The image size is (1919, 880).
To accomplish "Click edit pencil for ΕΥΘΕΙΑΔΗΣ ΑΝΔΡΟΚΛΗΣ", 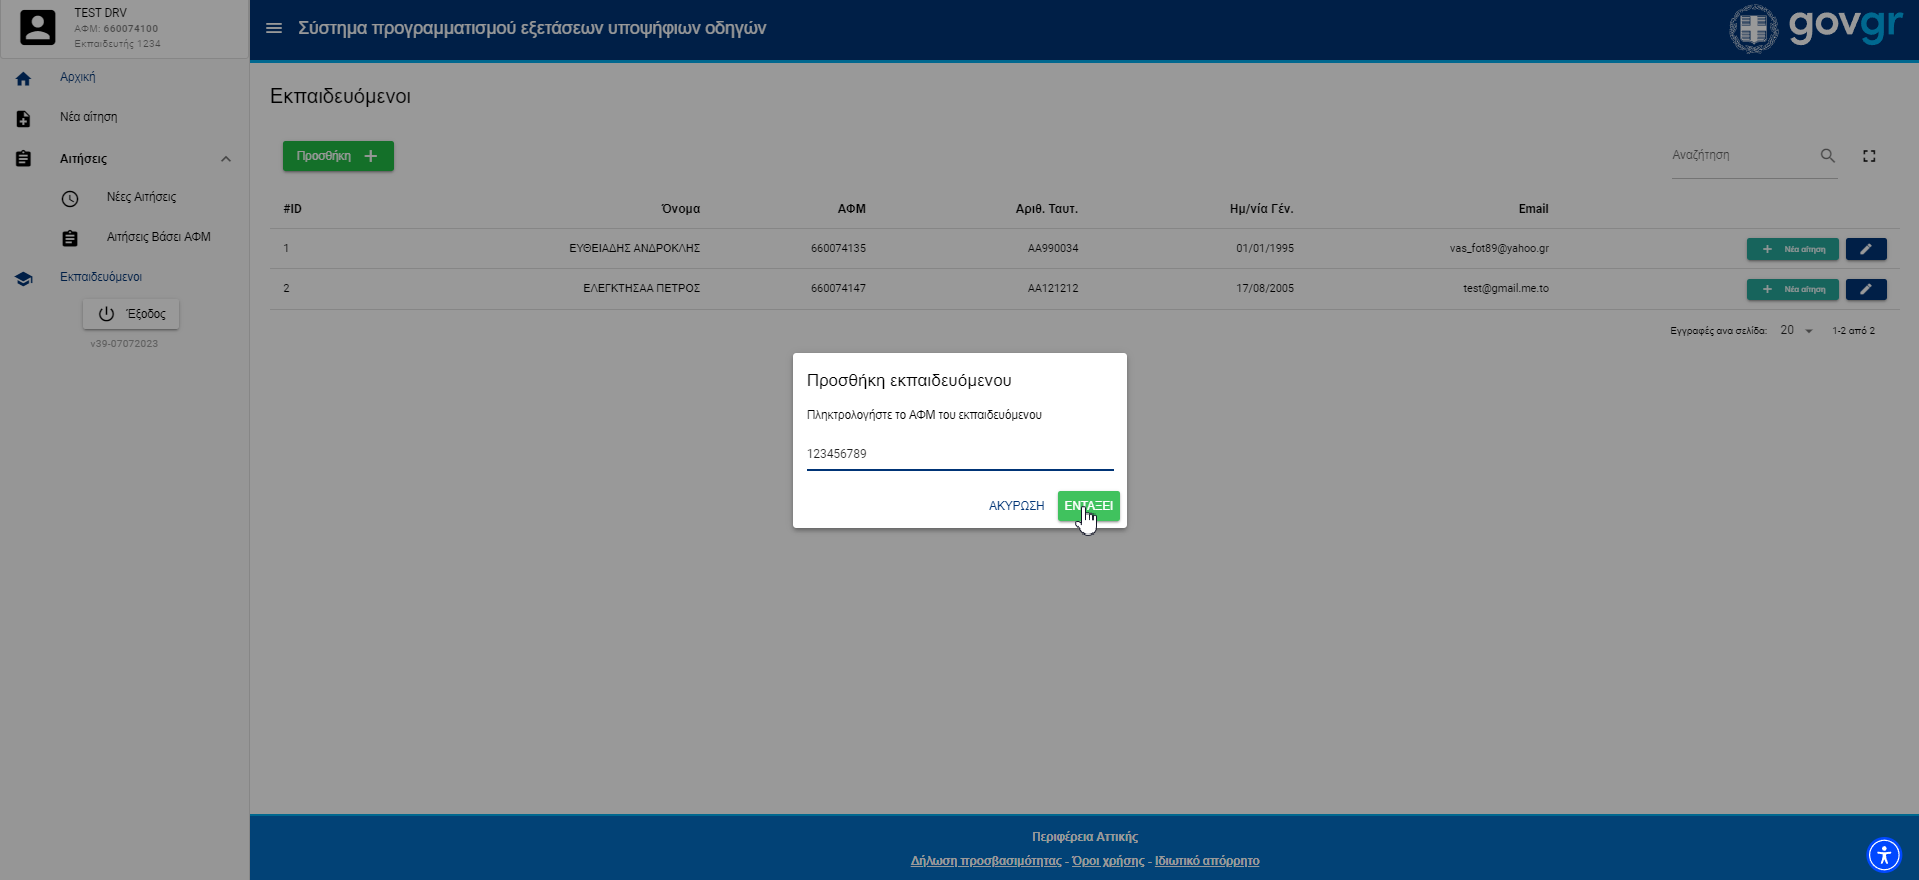I will pyautogui.click(x=1865, y=249).
